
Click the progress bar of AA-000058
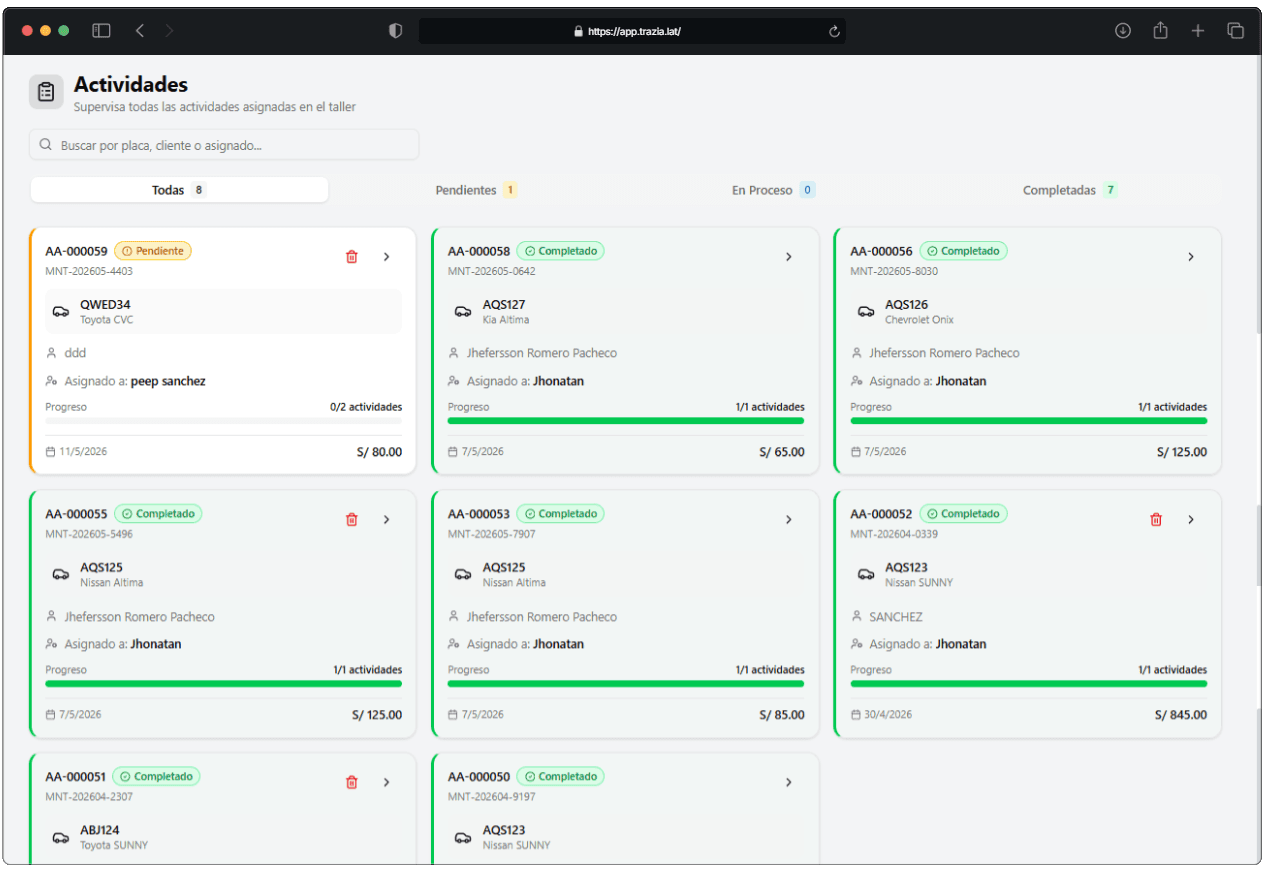tap(626, 421)
